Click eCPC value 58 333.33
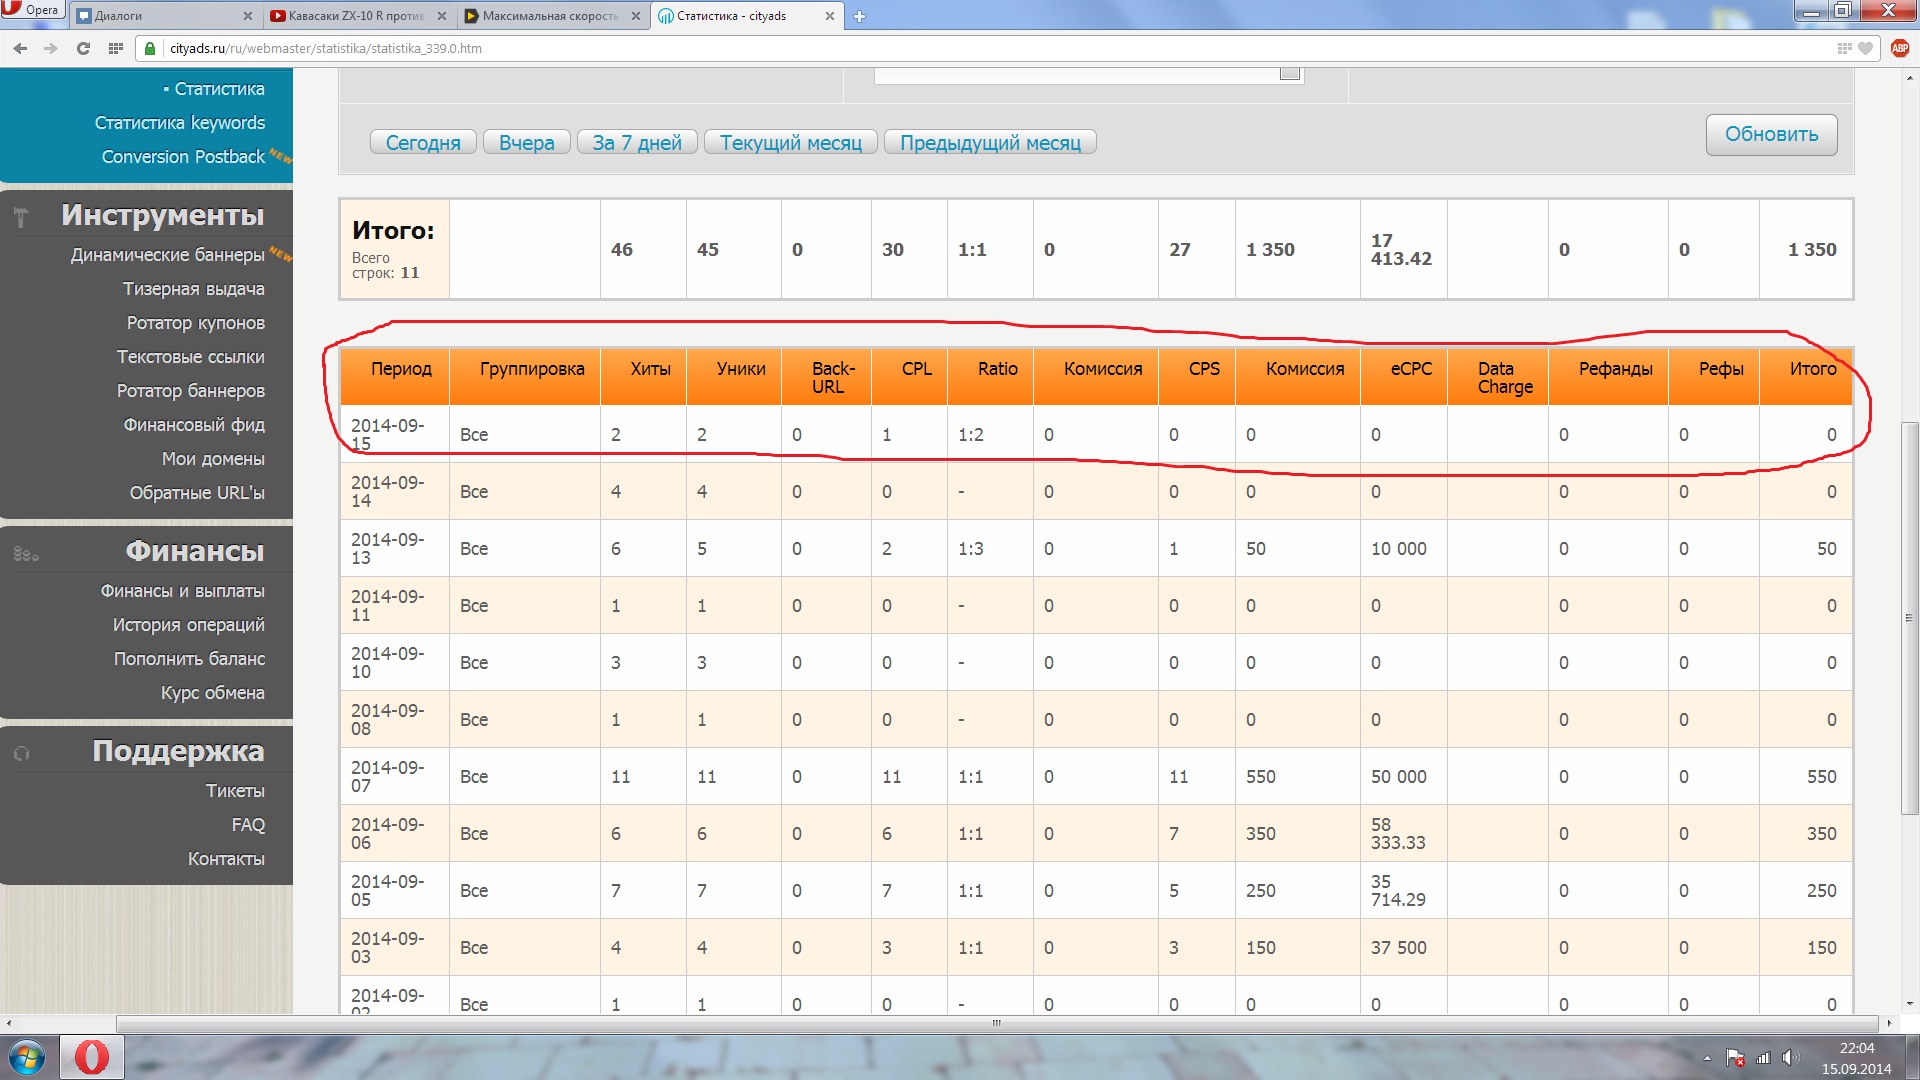 coord(1398,833)
